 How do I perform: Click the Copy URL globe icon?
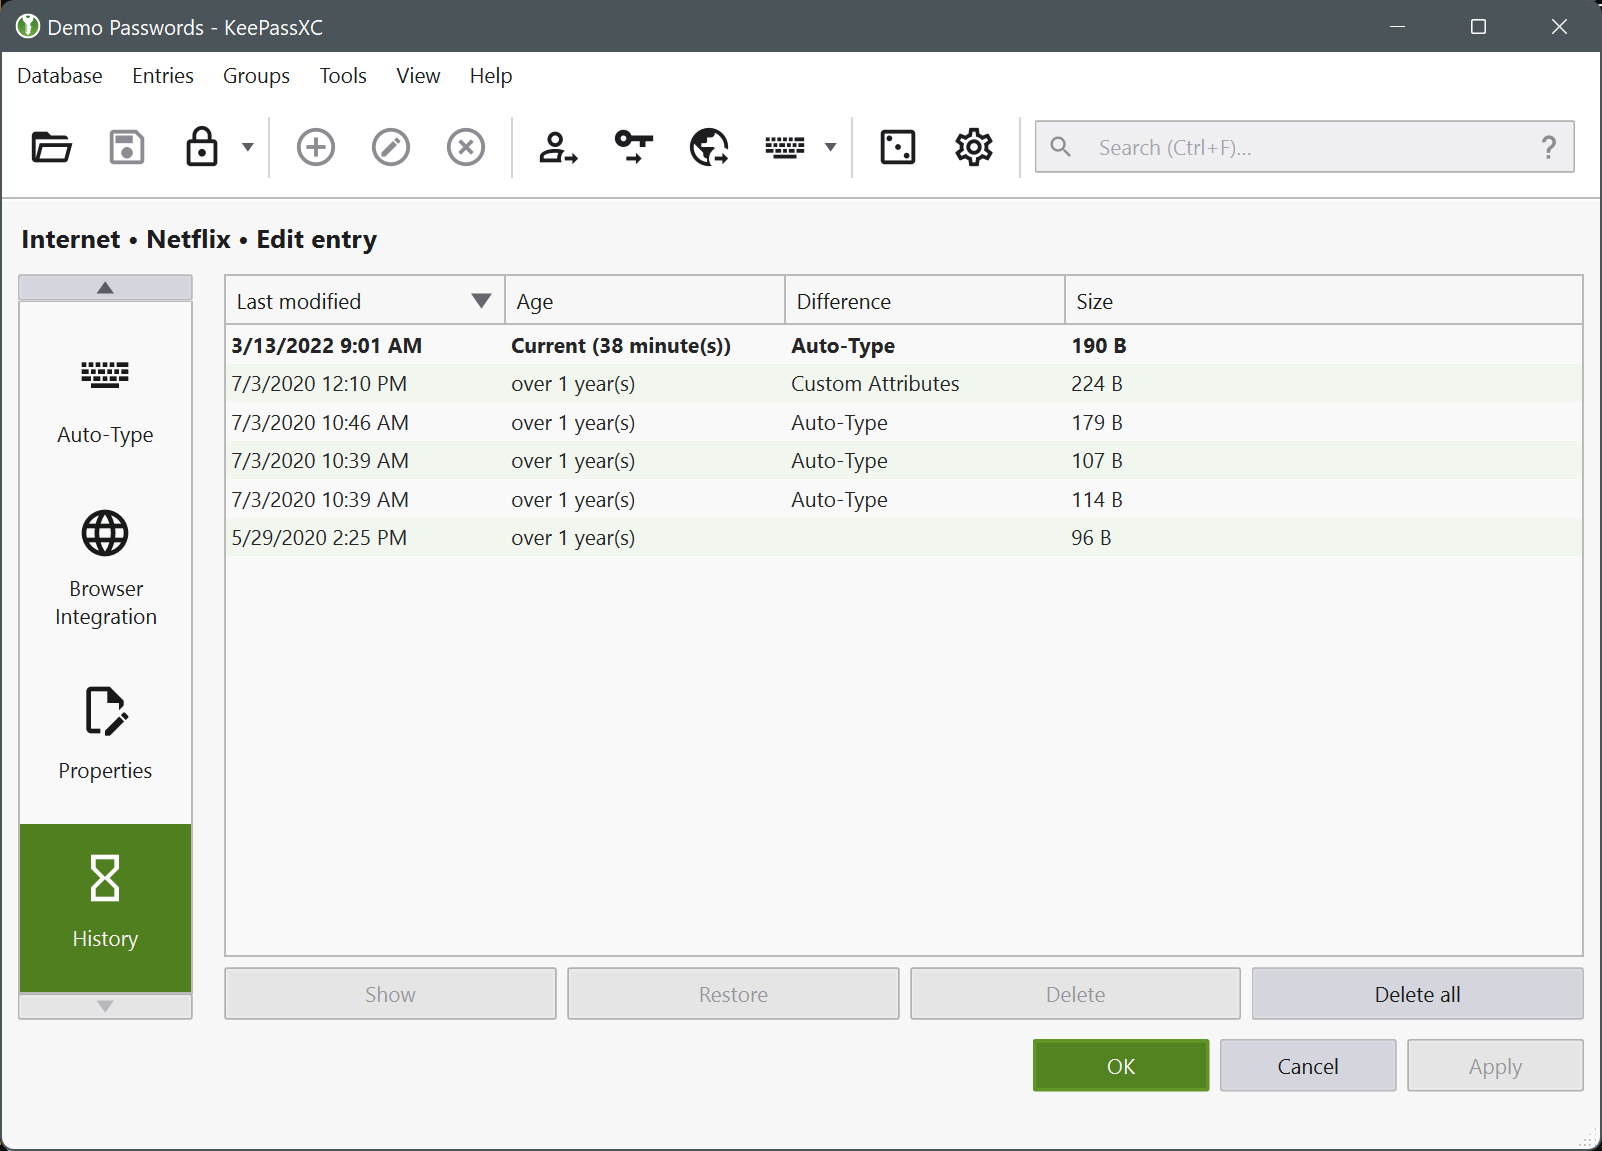[x=709, y=148]
